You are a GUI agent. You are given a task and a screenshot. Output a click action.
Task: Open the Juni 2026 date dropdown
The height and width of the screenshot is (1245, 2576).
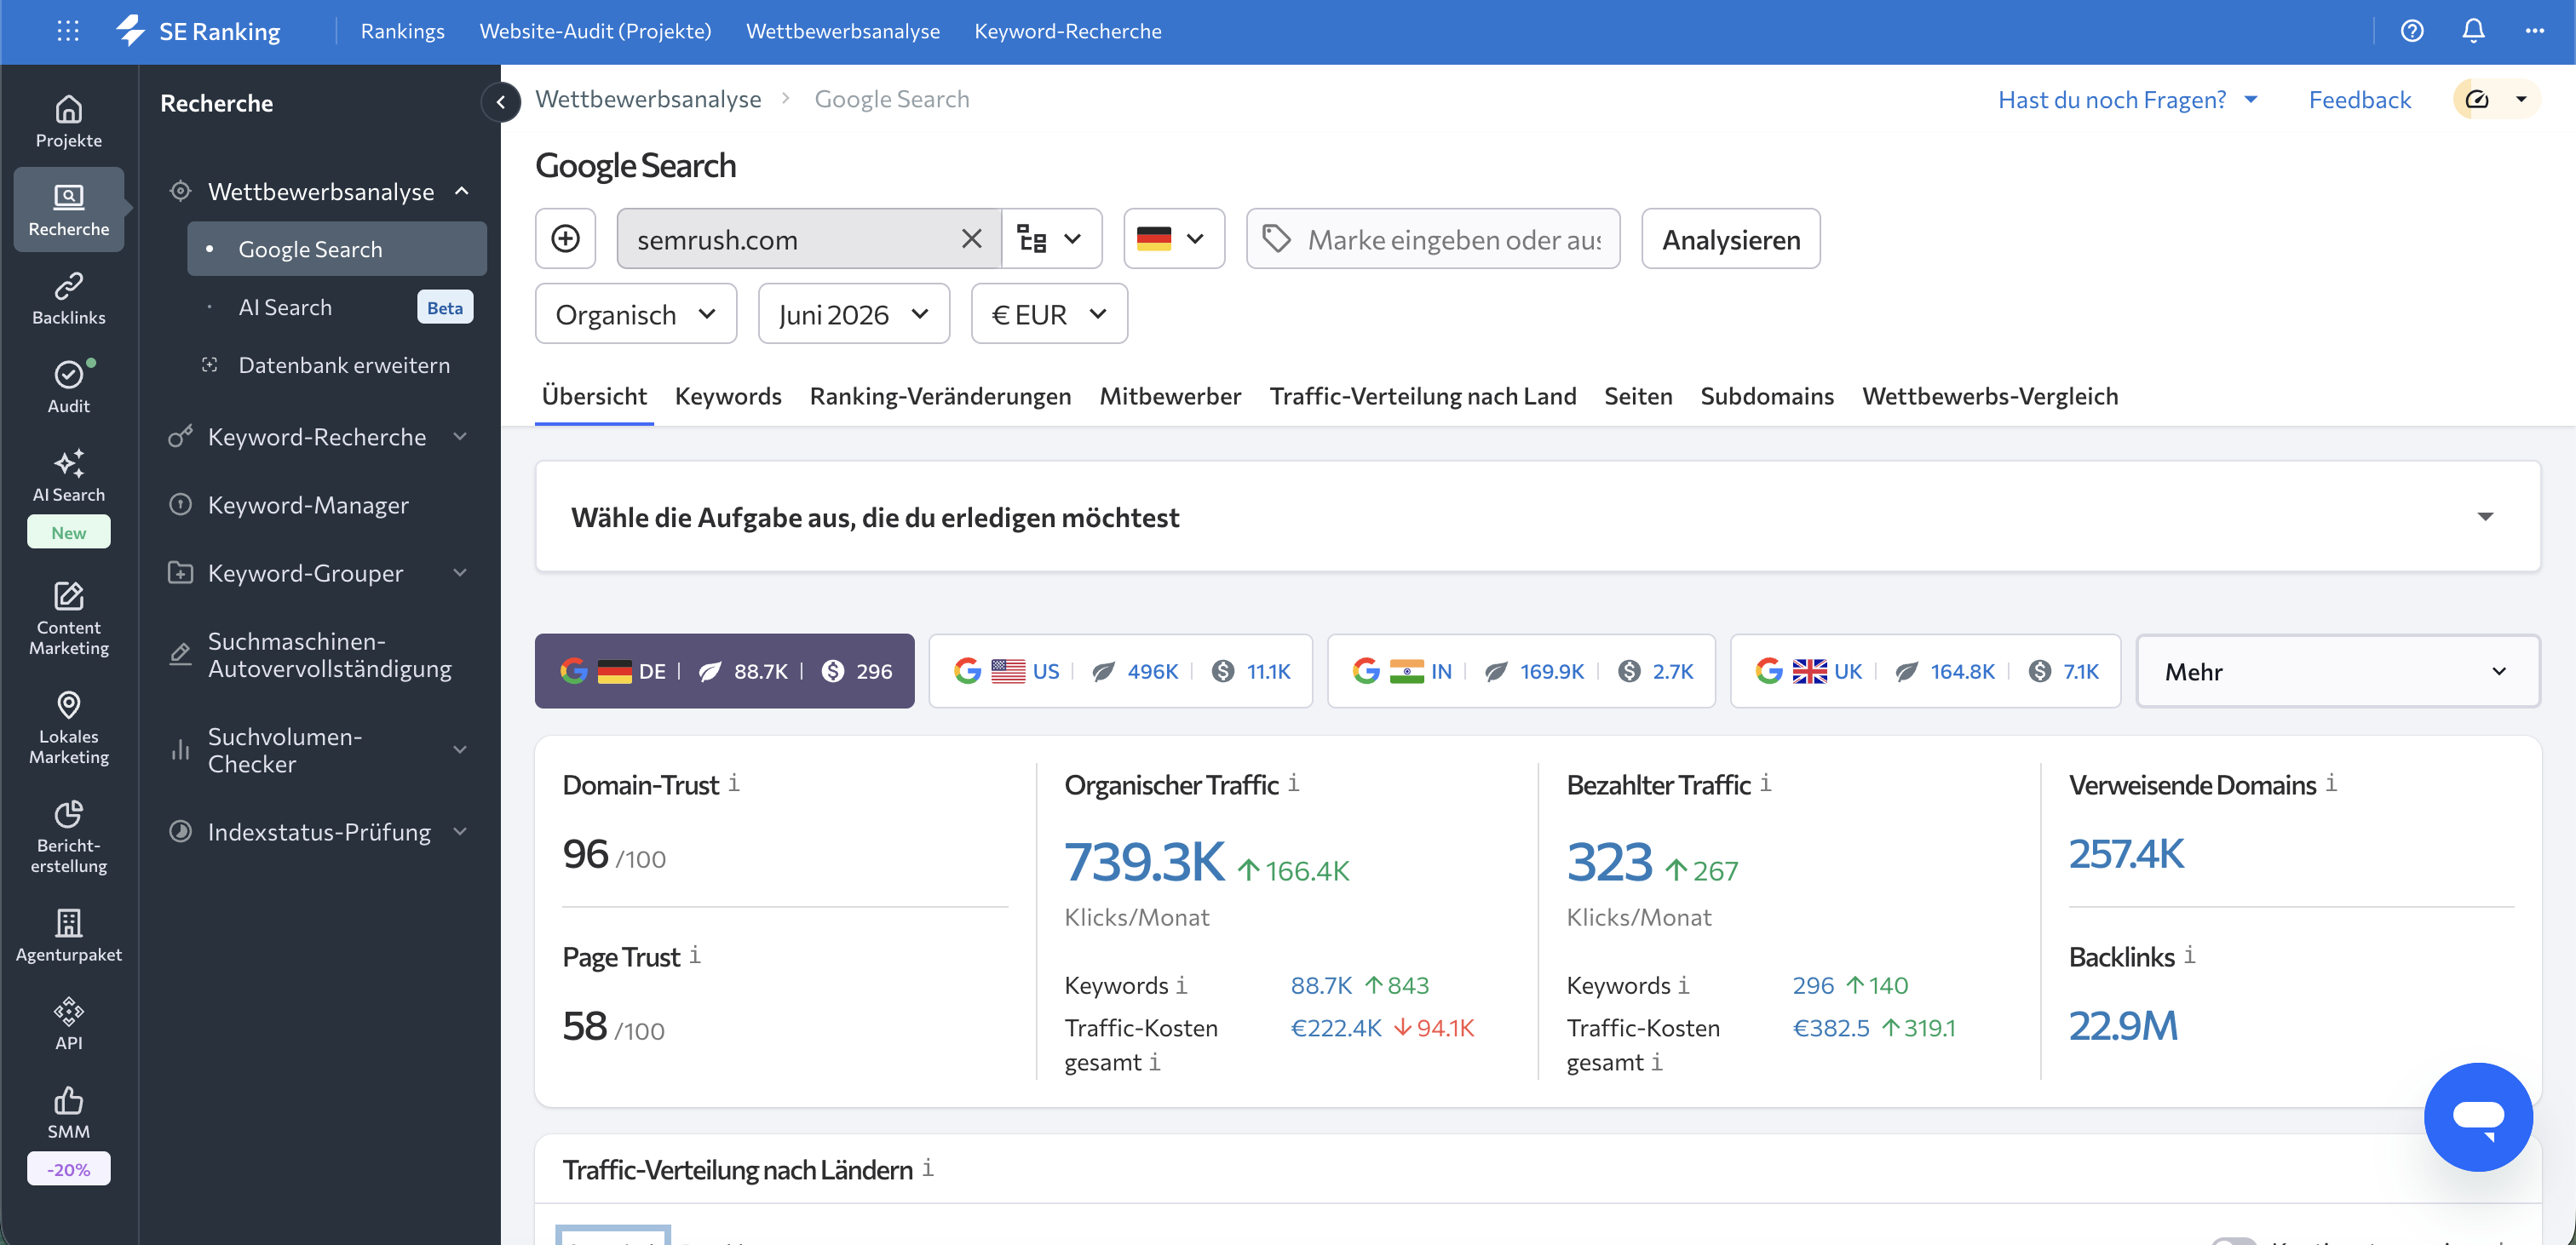point(853,314)
